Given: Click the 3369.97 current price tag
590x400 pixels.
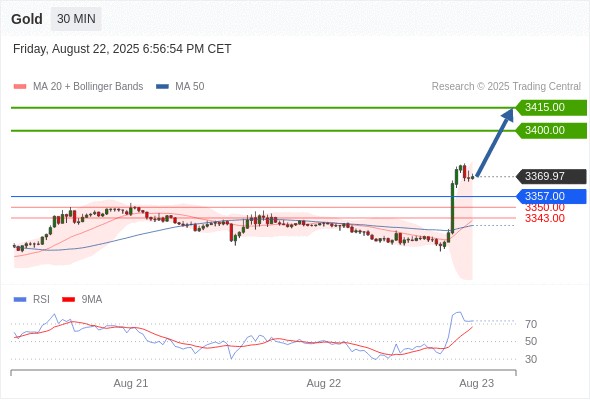Looking at the screenshot, I should point(551,176).
